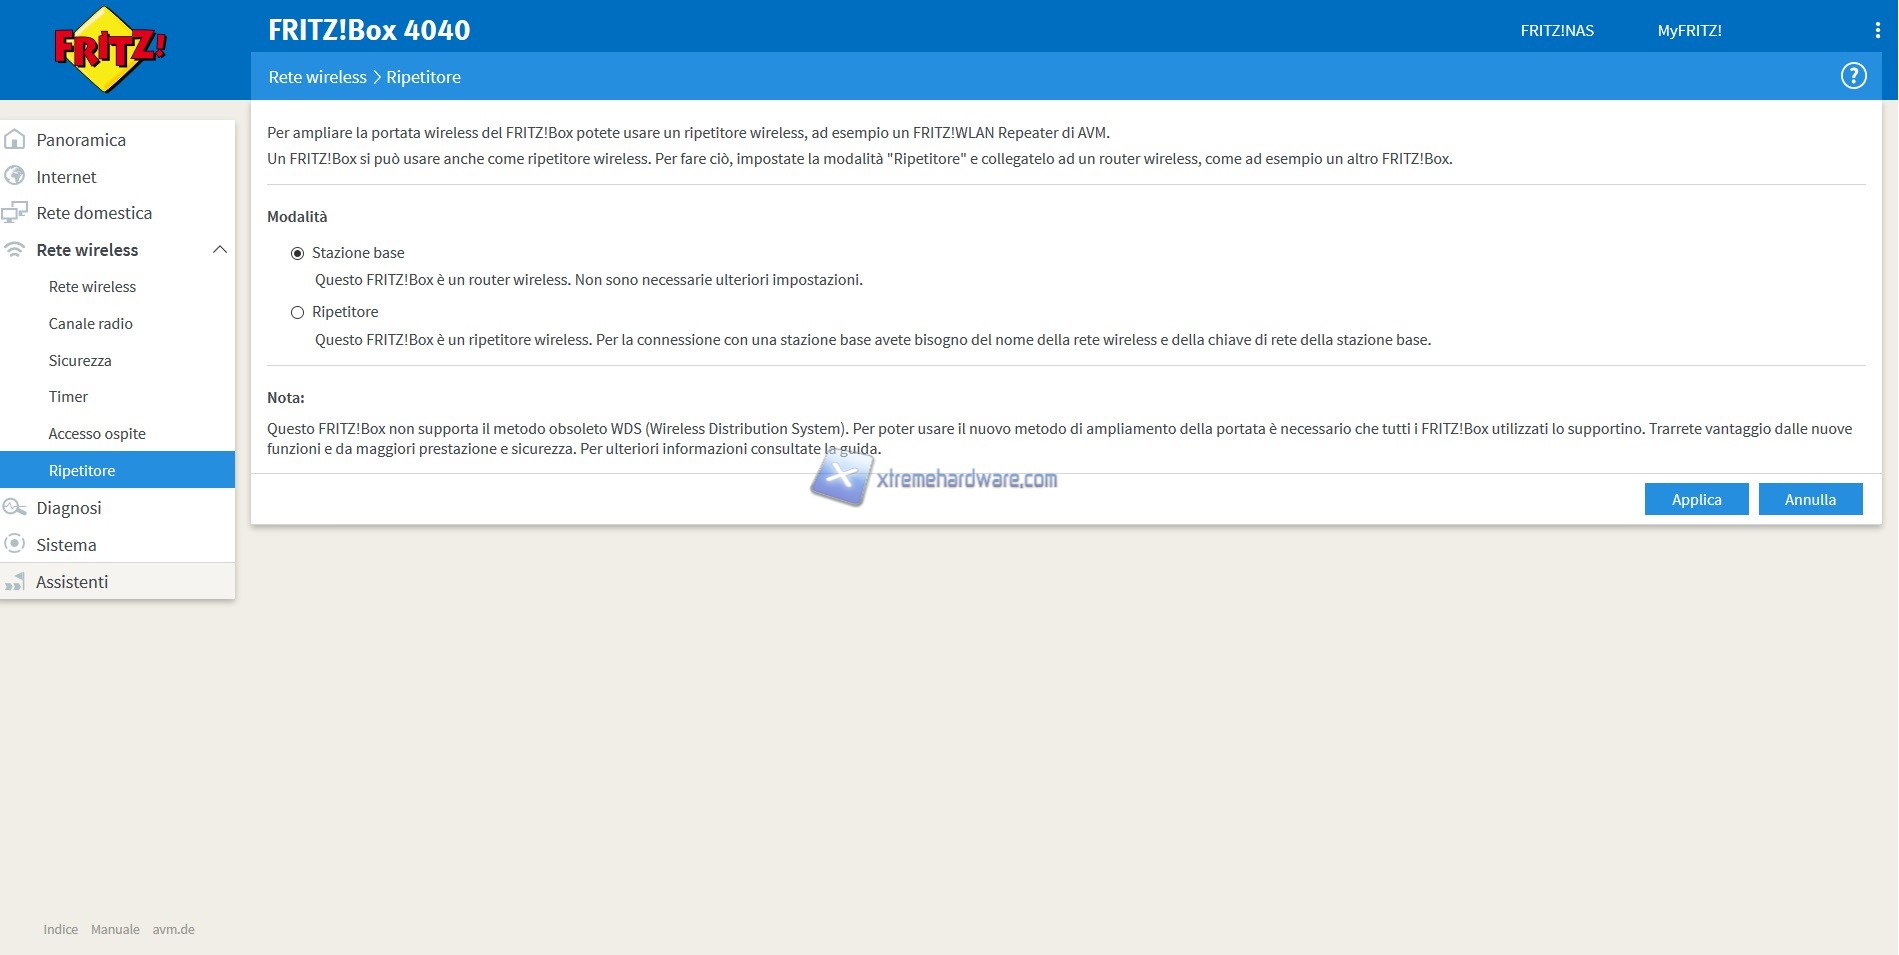The image size is (1899, 955).
Task: Click the Assistenti wizard icon
Action: [x=15, y=581]
